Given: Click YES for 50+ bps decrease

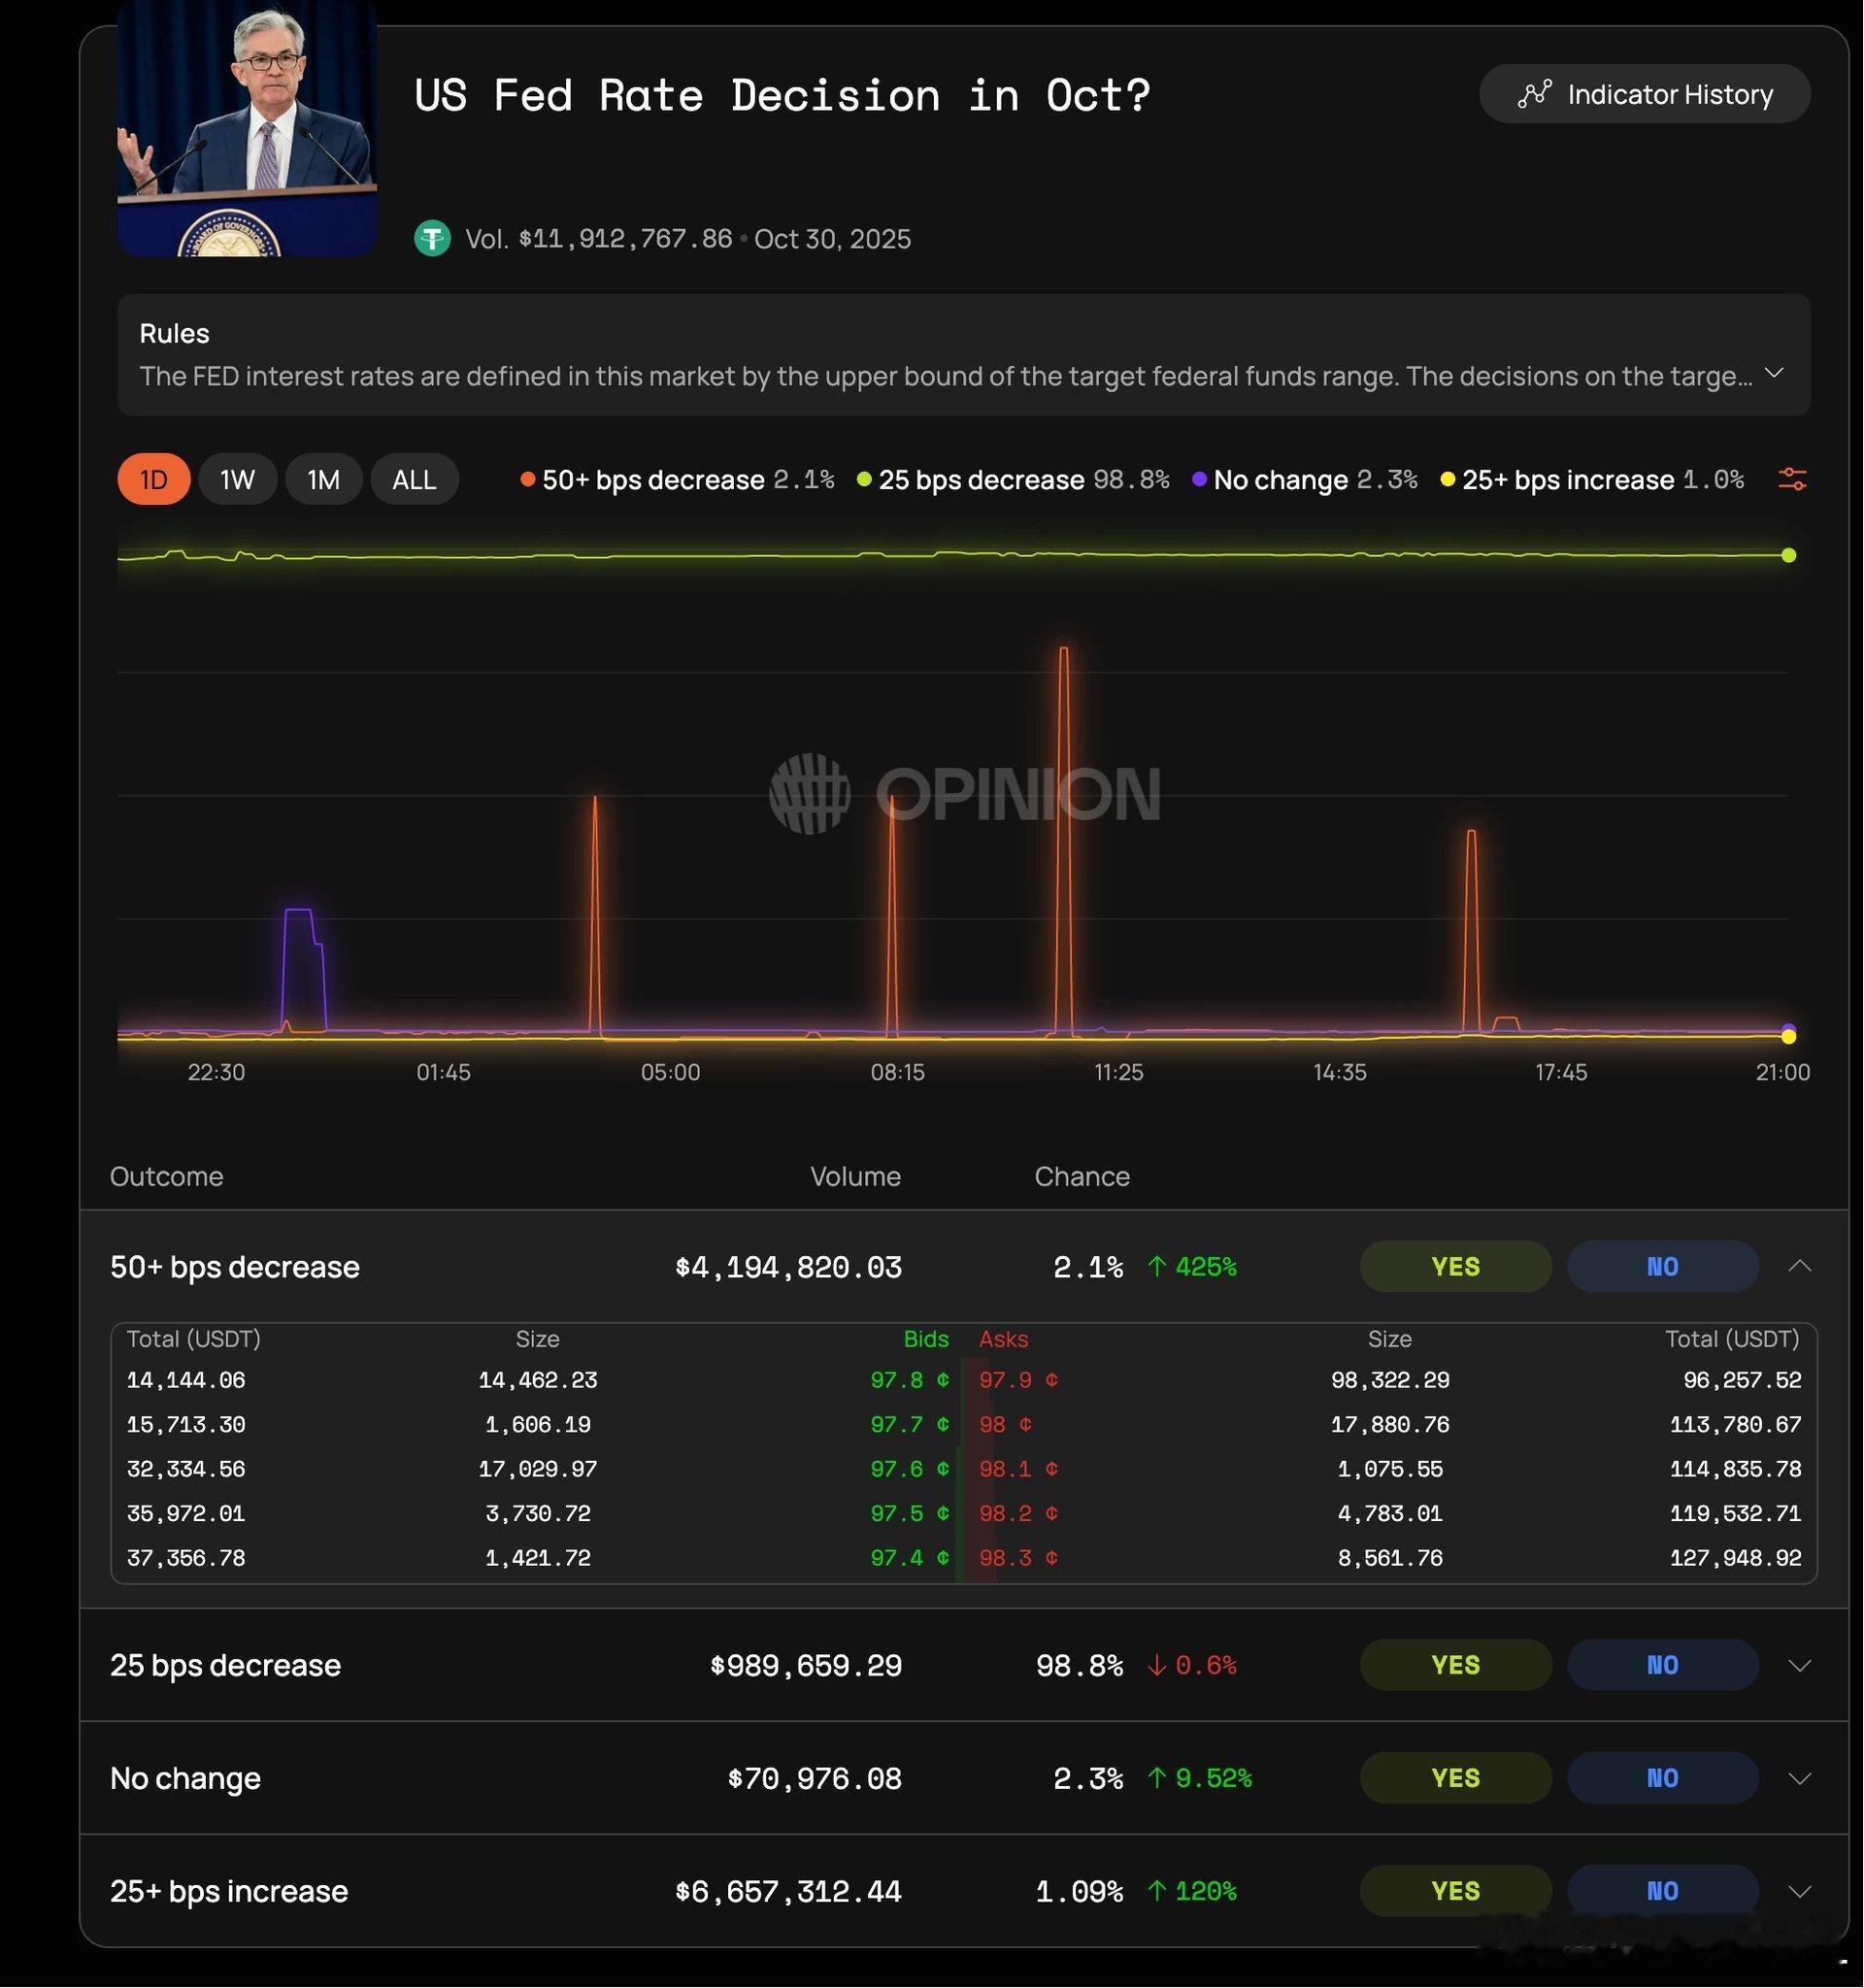Looking at the screenshot, I should pyautogui.click(x=1455, y=1266).
